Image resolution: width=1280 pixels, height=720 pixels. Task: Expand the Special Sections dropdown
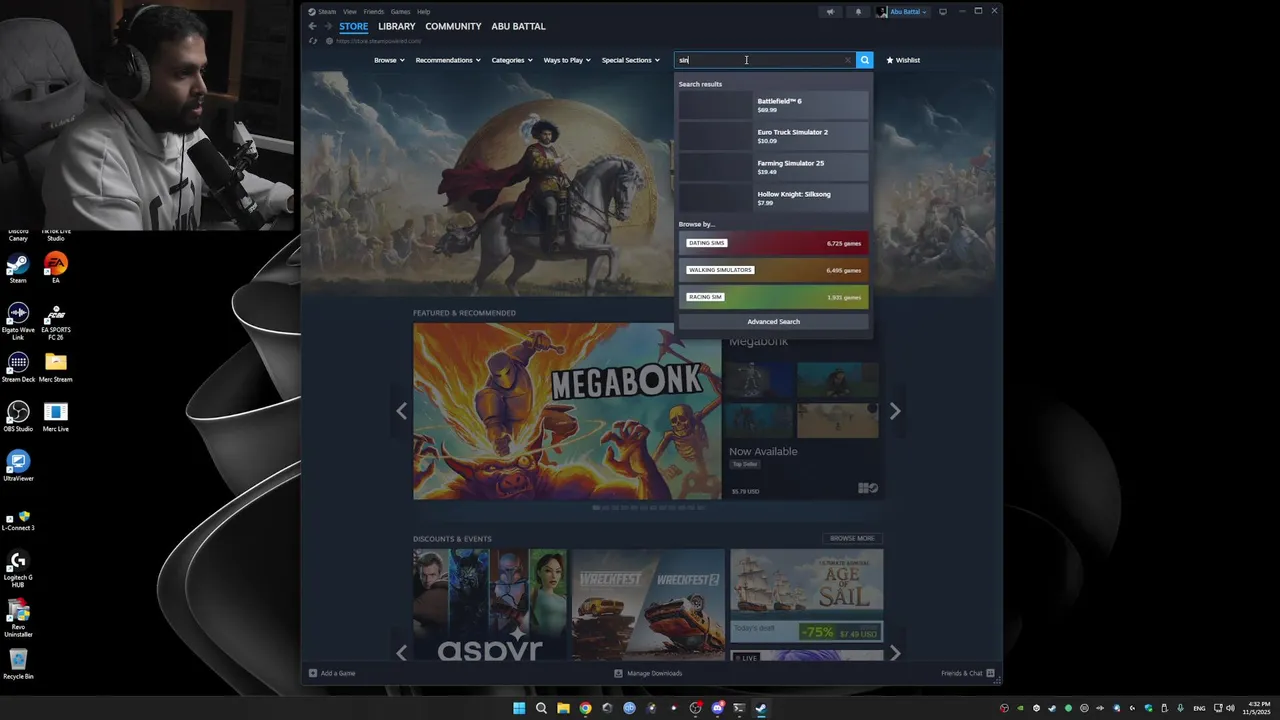630,60
